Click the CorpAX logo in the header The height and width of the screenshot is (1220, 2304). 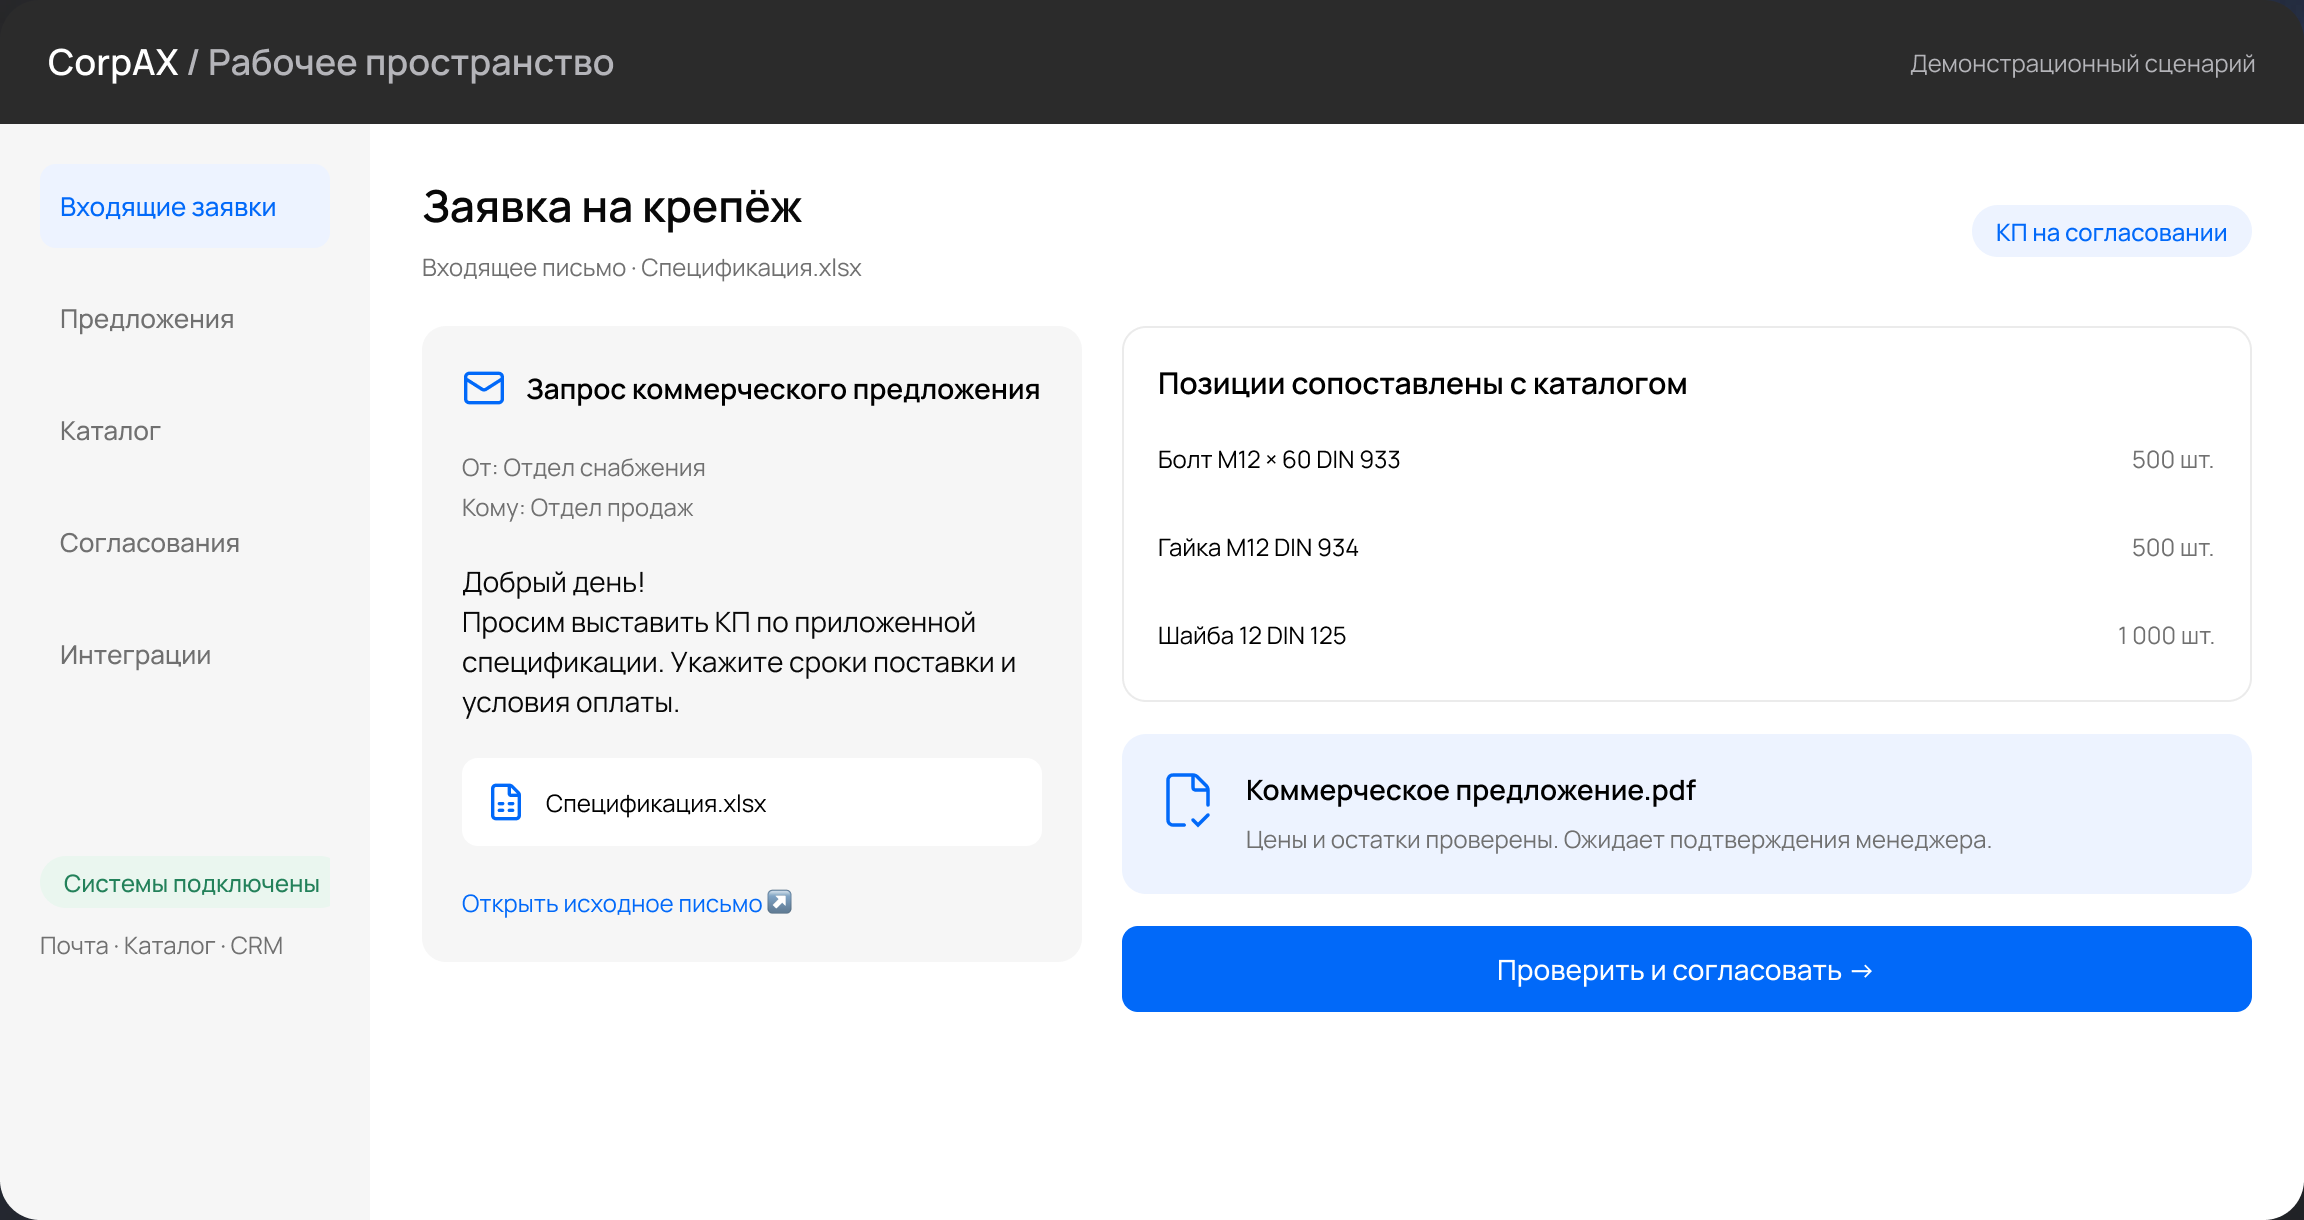(113, 62)
